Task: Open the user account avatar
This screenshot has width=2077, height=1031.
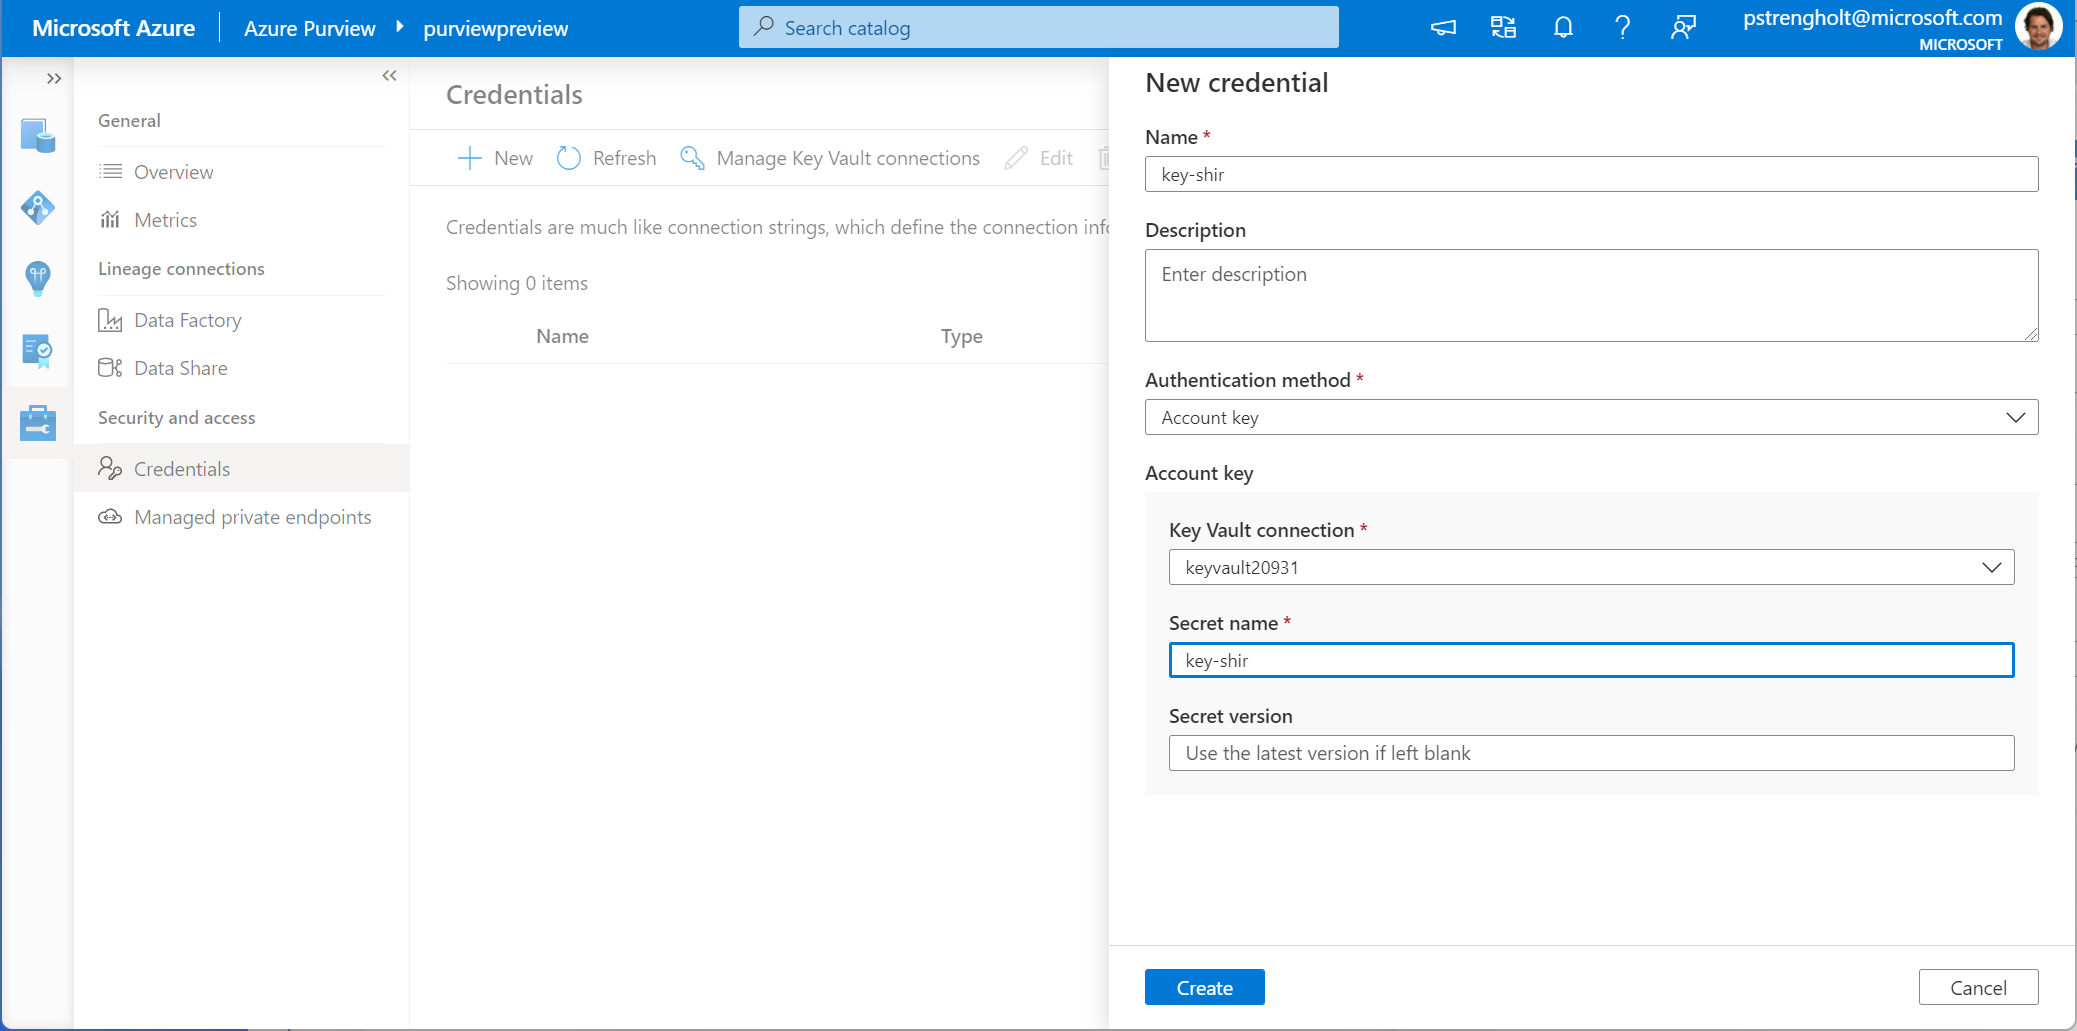Action: [x=2039, y=27]
